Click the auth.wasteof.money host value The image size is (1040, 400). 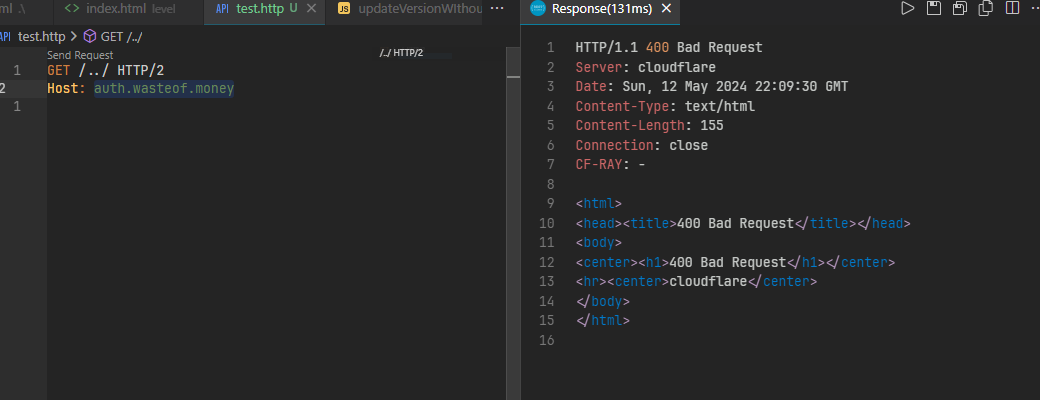point(164,89)
